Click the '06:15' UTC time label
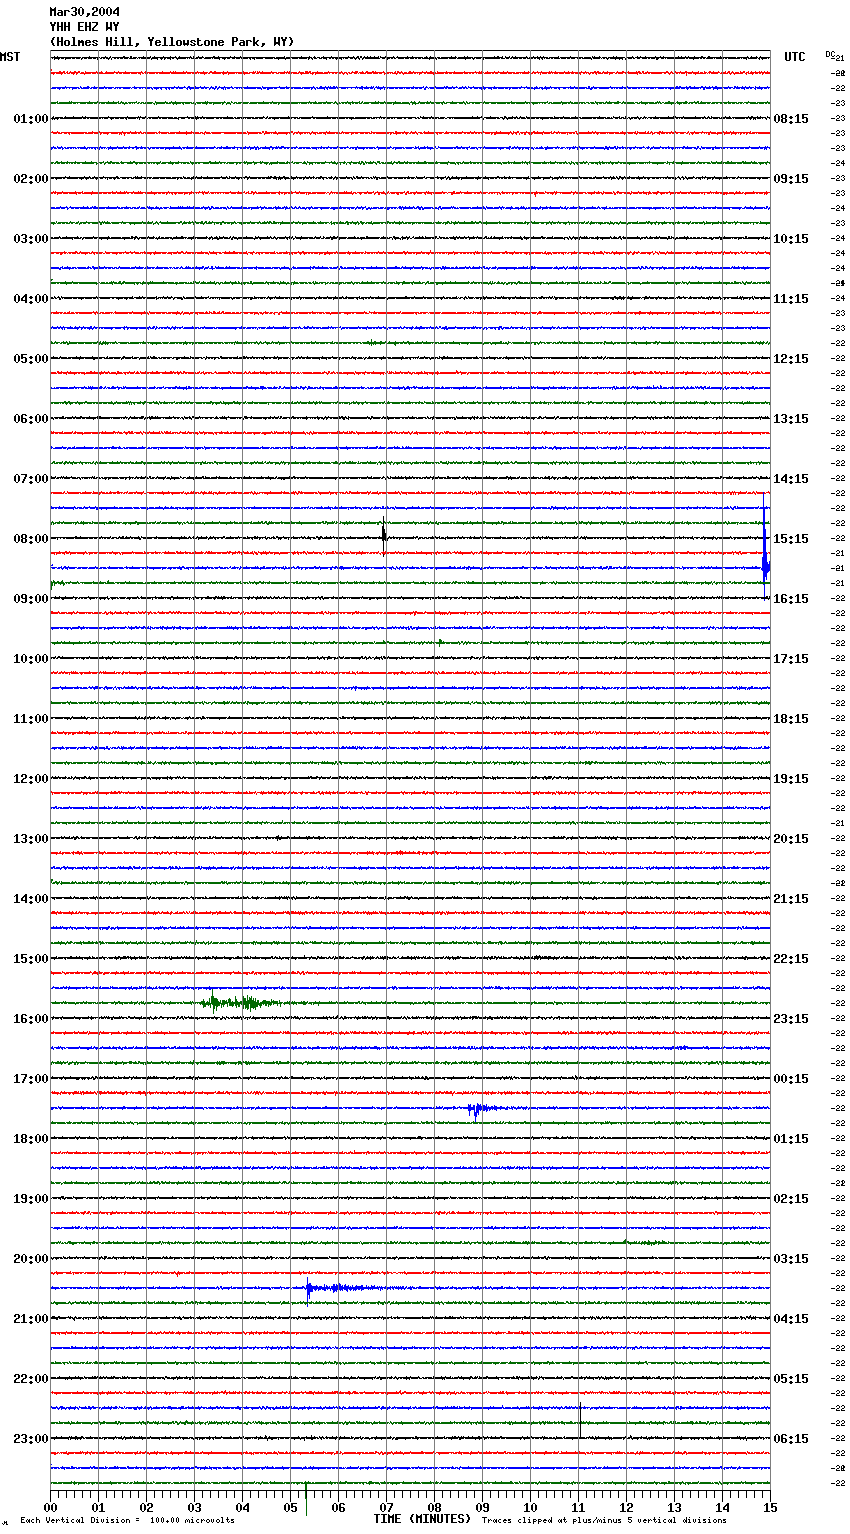This screenshot has height=1534, width=850. pyautogui.click(x=791, y=1439)
